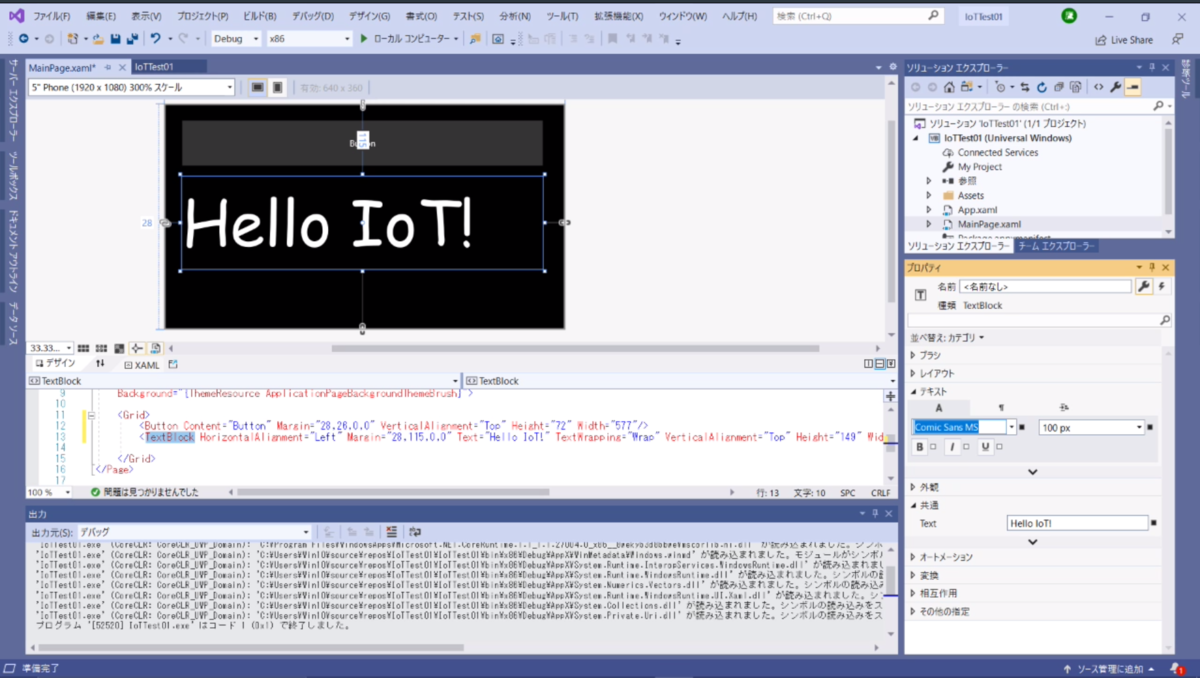This screenshot has width=1200, height=678.
Task: Click the pin icon on the Properties panel
Action: (x=1151, y=267)
